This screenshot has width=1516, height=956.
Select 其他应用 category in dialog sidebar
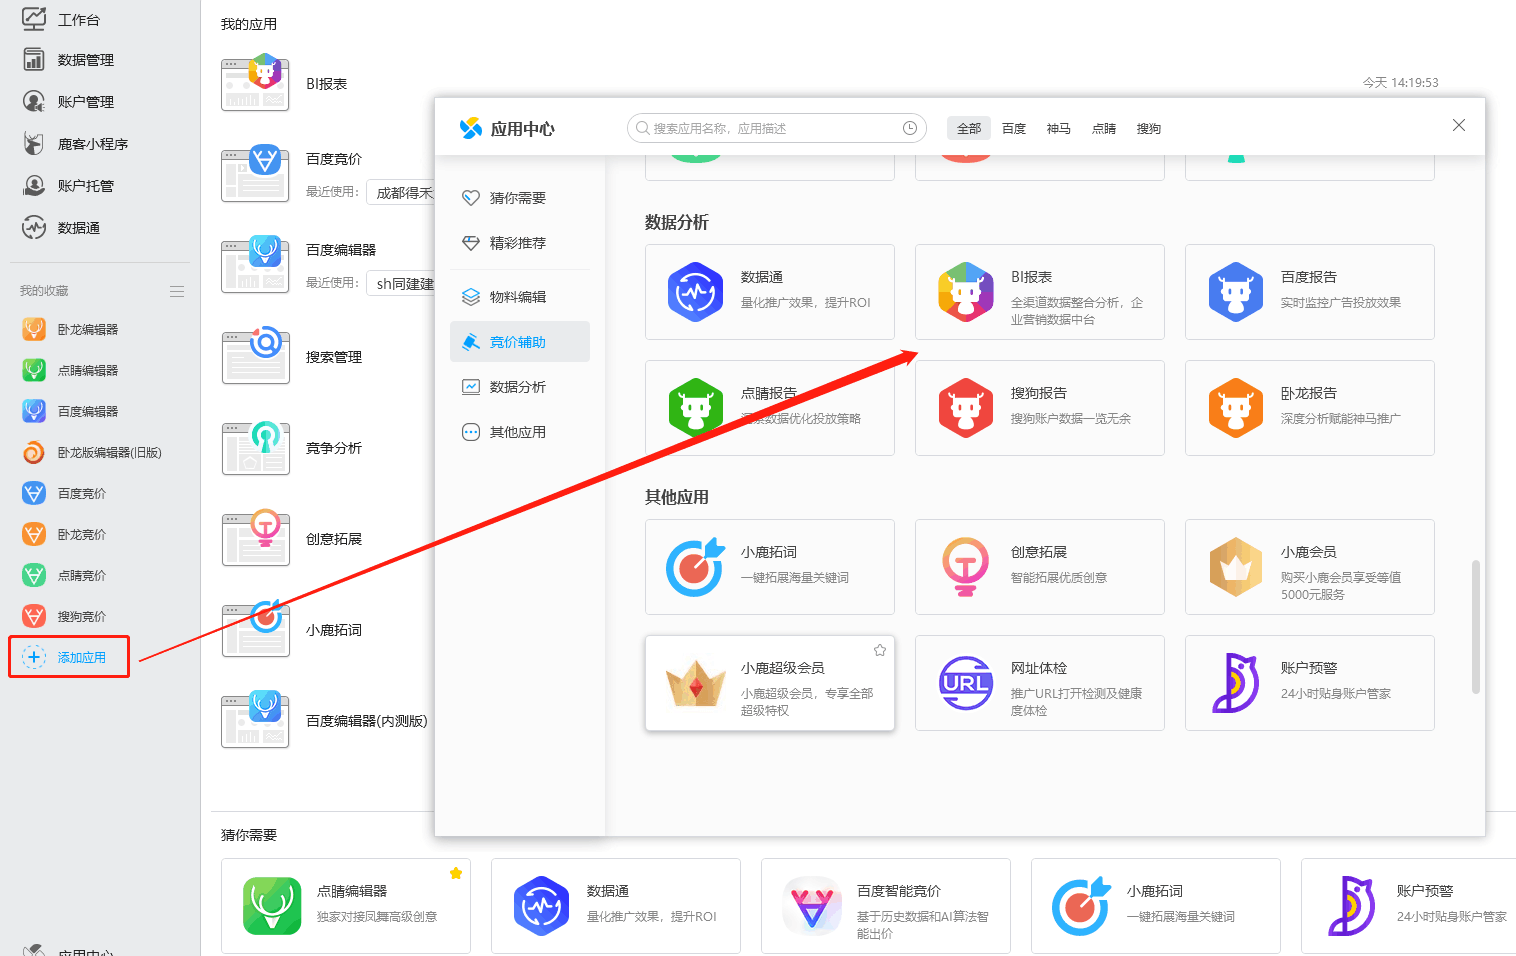tap(520, 432)
